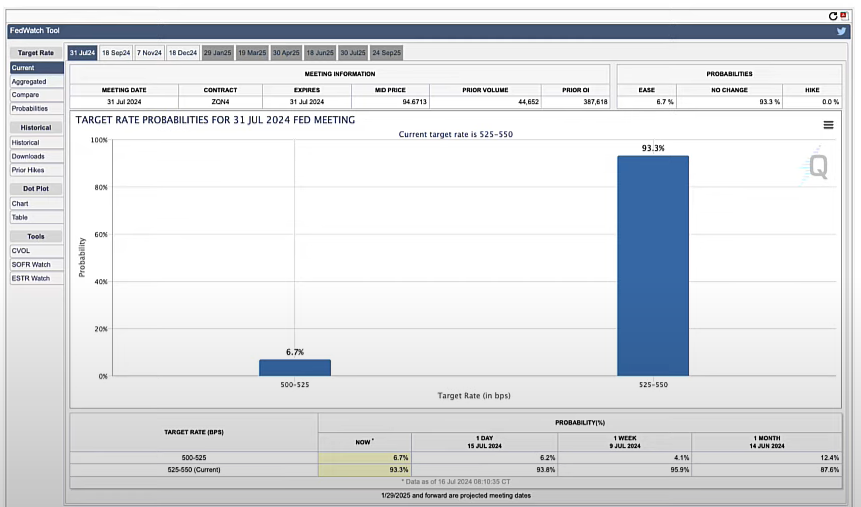Switch to the 7 Nov24 meeting tab
This screenshot has width=861, height=507.
[149, 52]
